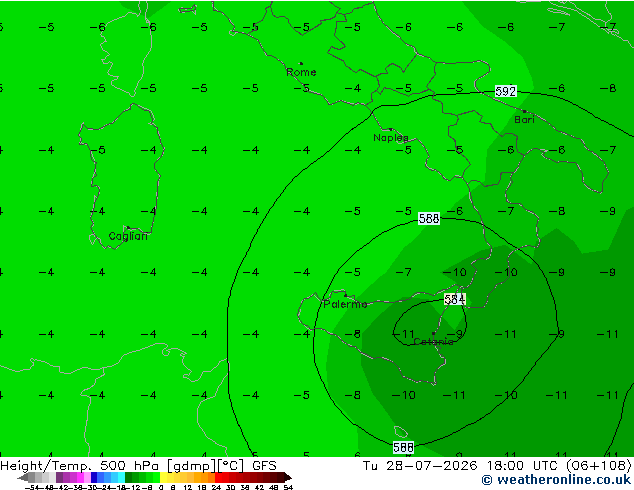Click the 54 legend scale value

288,487
